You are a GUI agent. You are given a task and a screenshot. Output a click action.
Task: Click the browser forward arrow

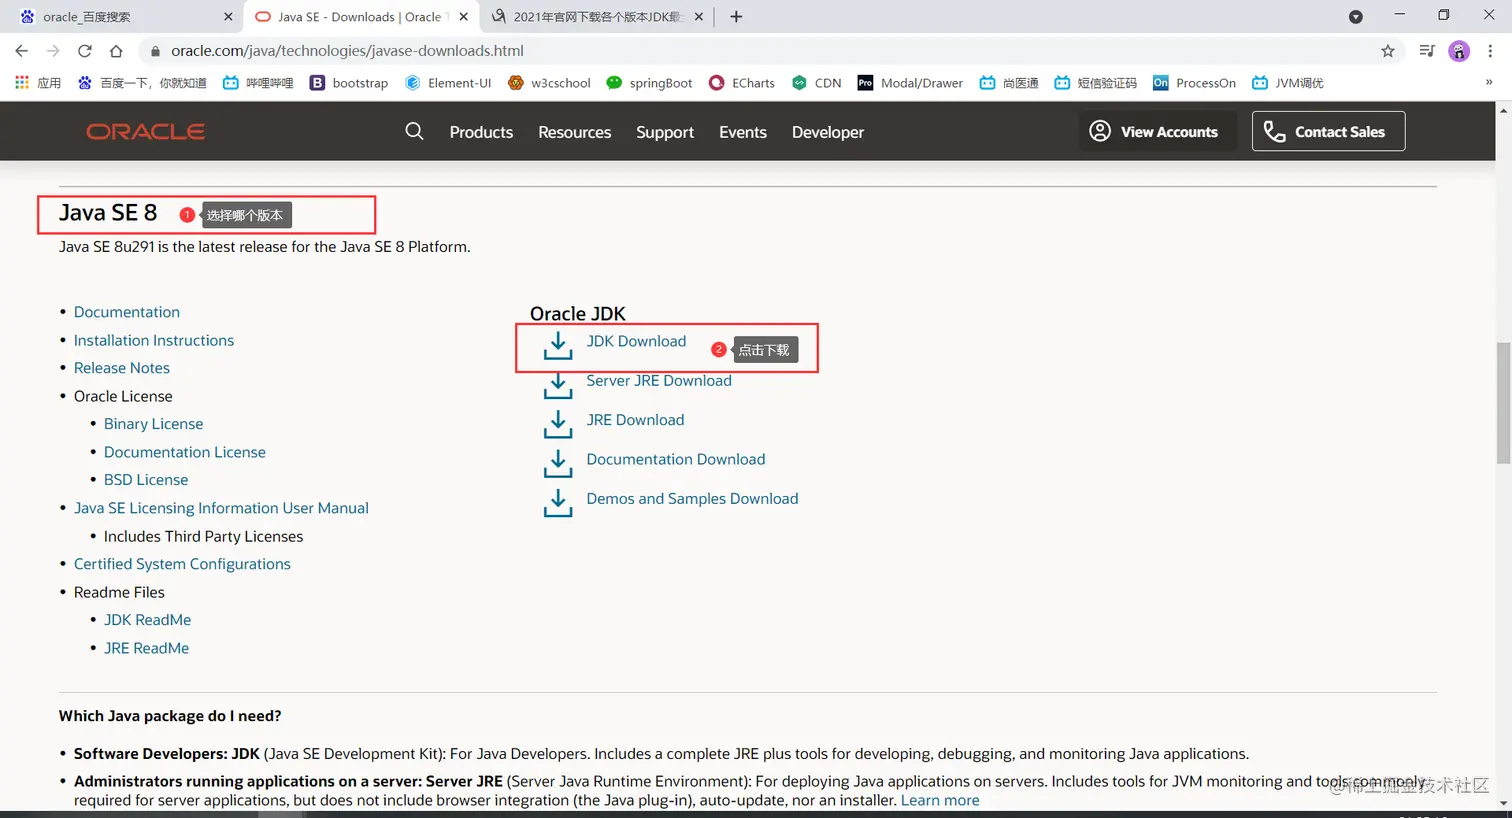[x=53, y=51]
